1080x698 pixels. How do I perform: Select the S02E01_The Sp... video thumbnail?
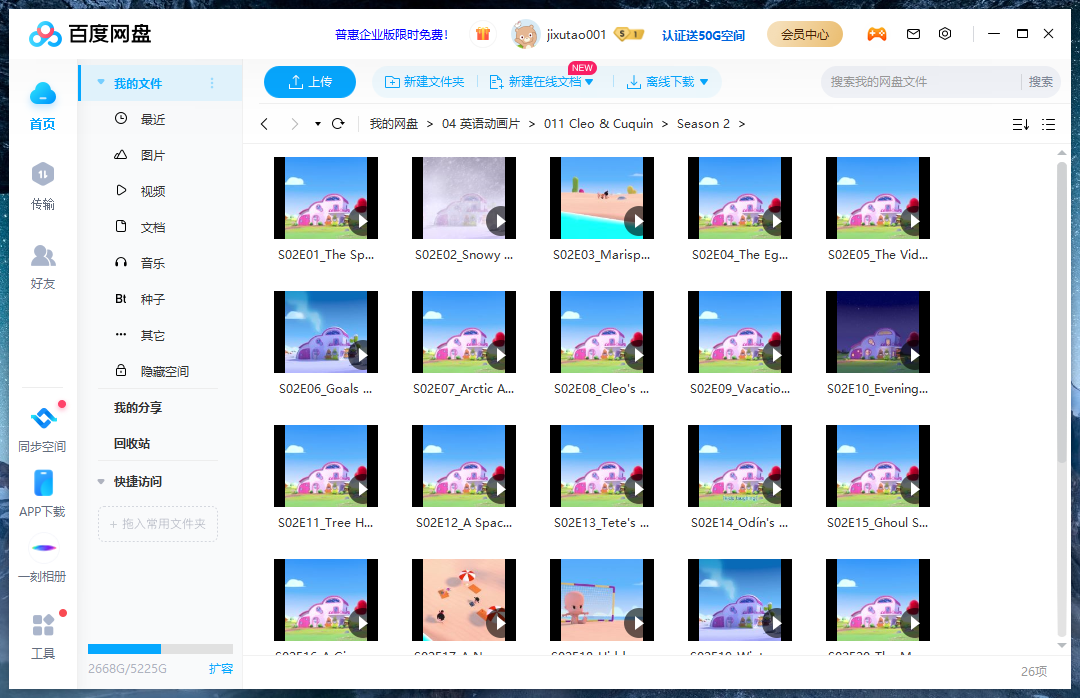326,198
